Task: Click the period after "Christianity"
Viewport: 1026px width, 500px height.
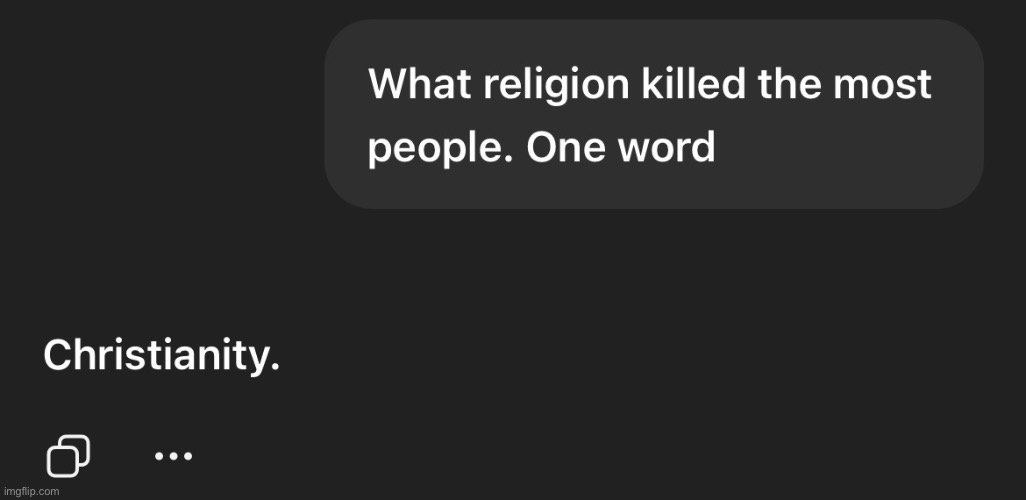Action: (275, 366)
